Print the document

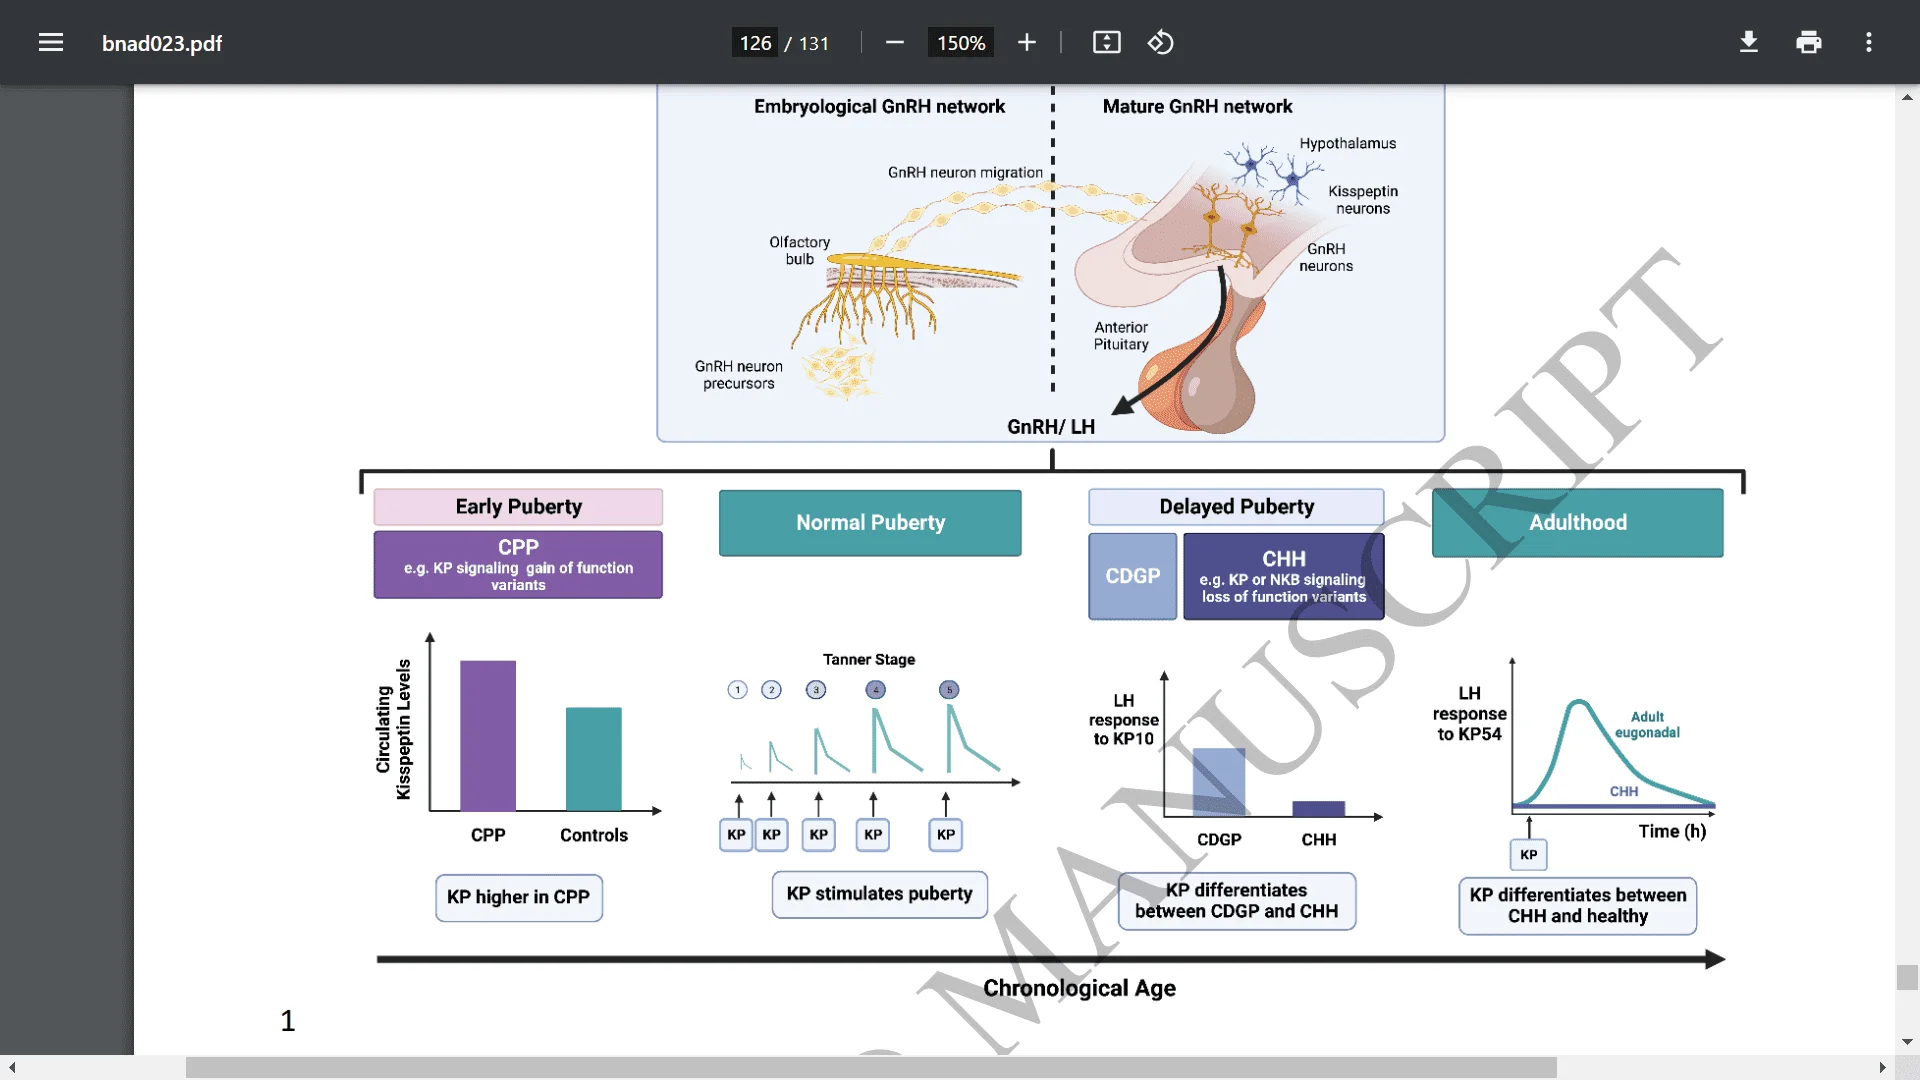[1809, 42]
